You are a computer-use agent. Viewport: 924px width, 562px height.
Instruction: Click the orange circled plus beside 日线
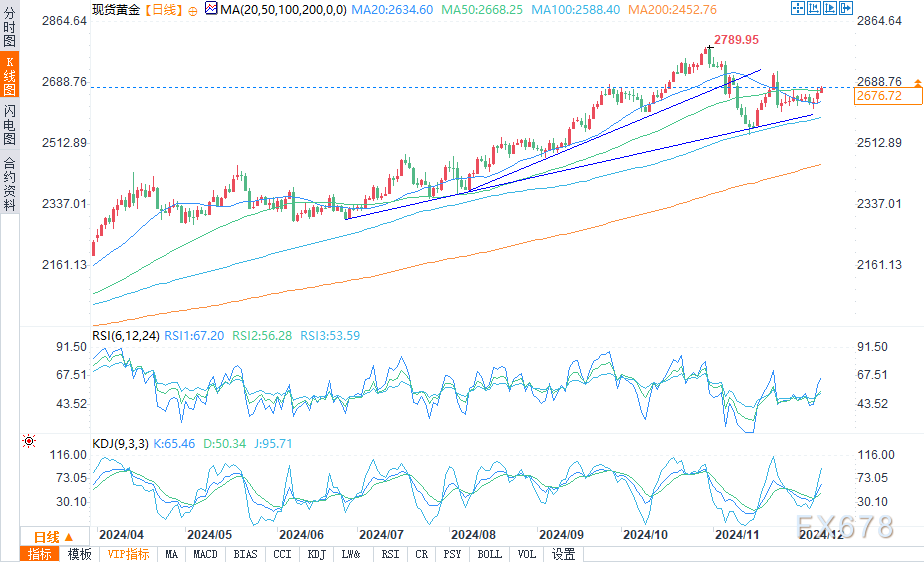click(193, 11)
